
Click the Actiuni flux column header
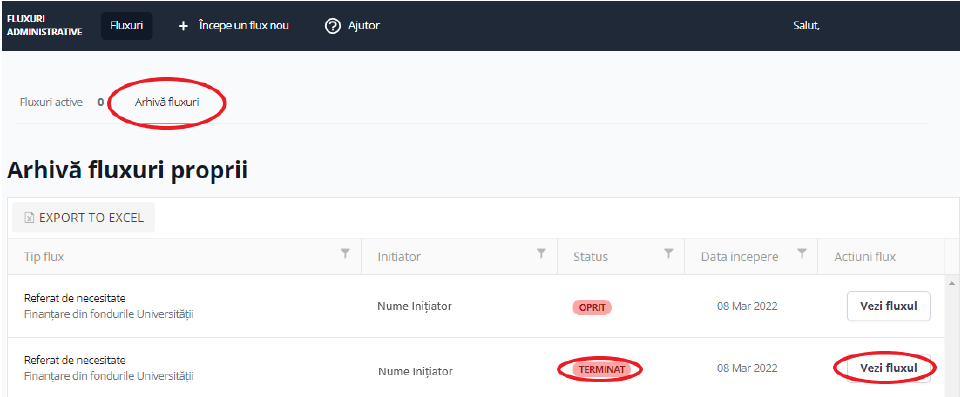pyautogui.click(x=865, y=257)
